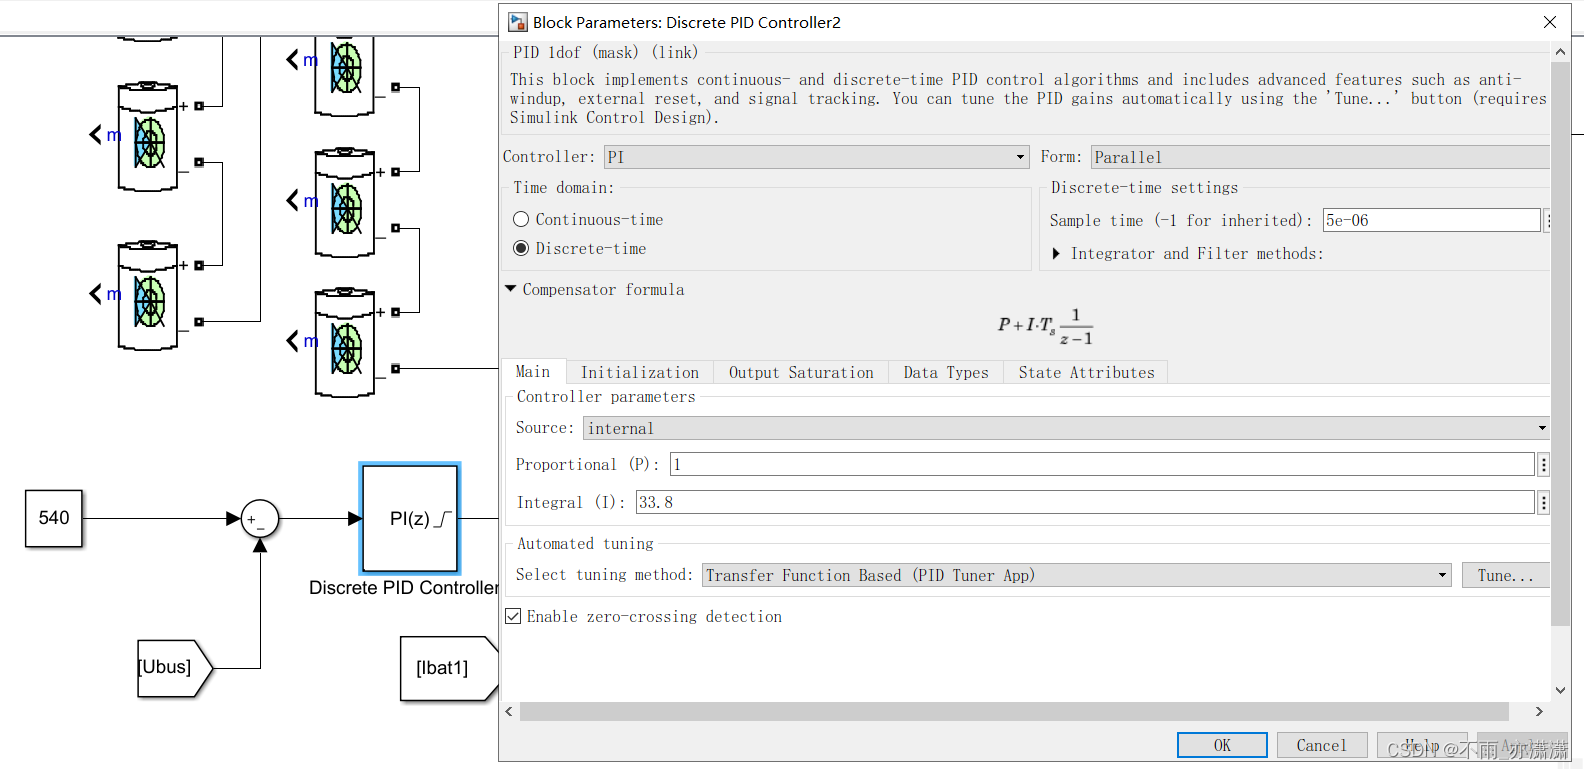
Task: Open the Data Types tab
Action: click(946, 372)
